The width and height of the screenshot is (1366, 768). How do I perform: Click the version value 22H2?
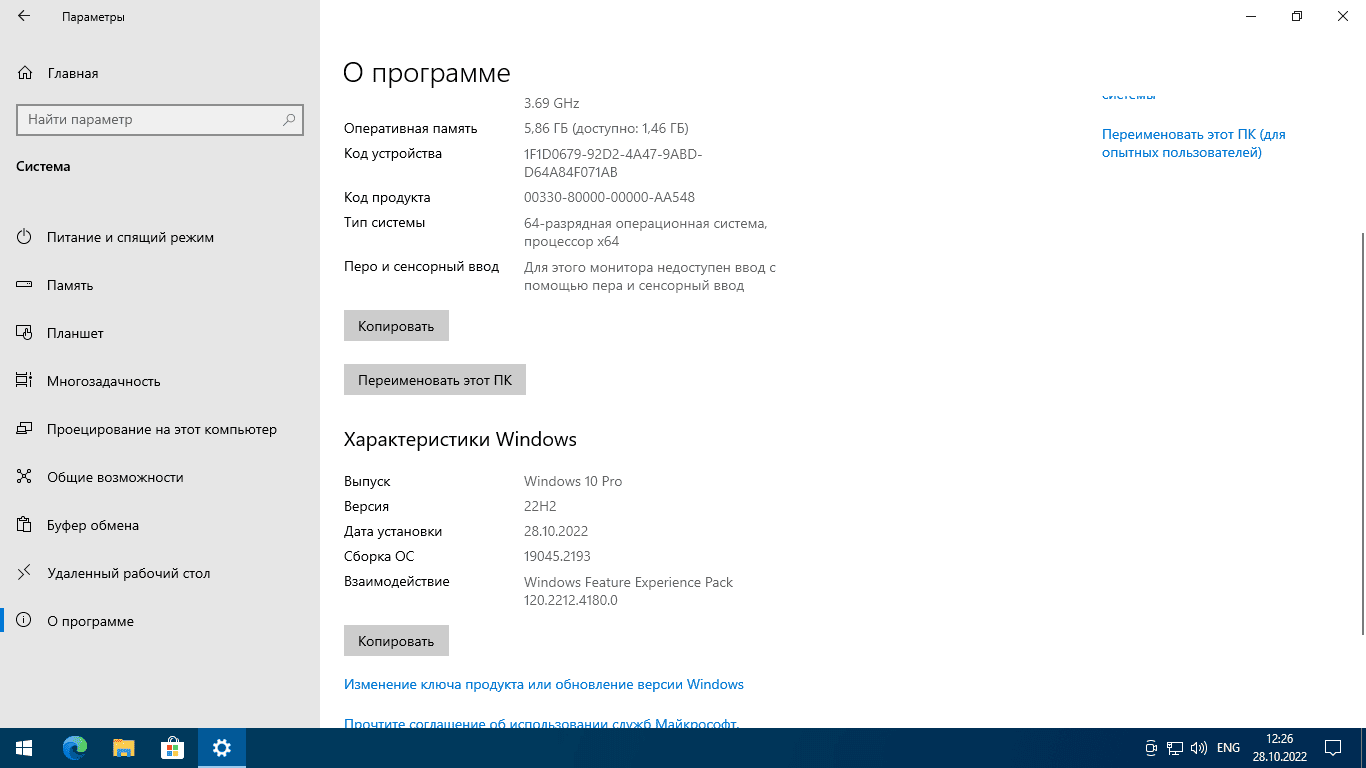(x=540, y=507)
